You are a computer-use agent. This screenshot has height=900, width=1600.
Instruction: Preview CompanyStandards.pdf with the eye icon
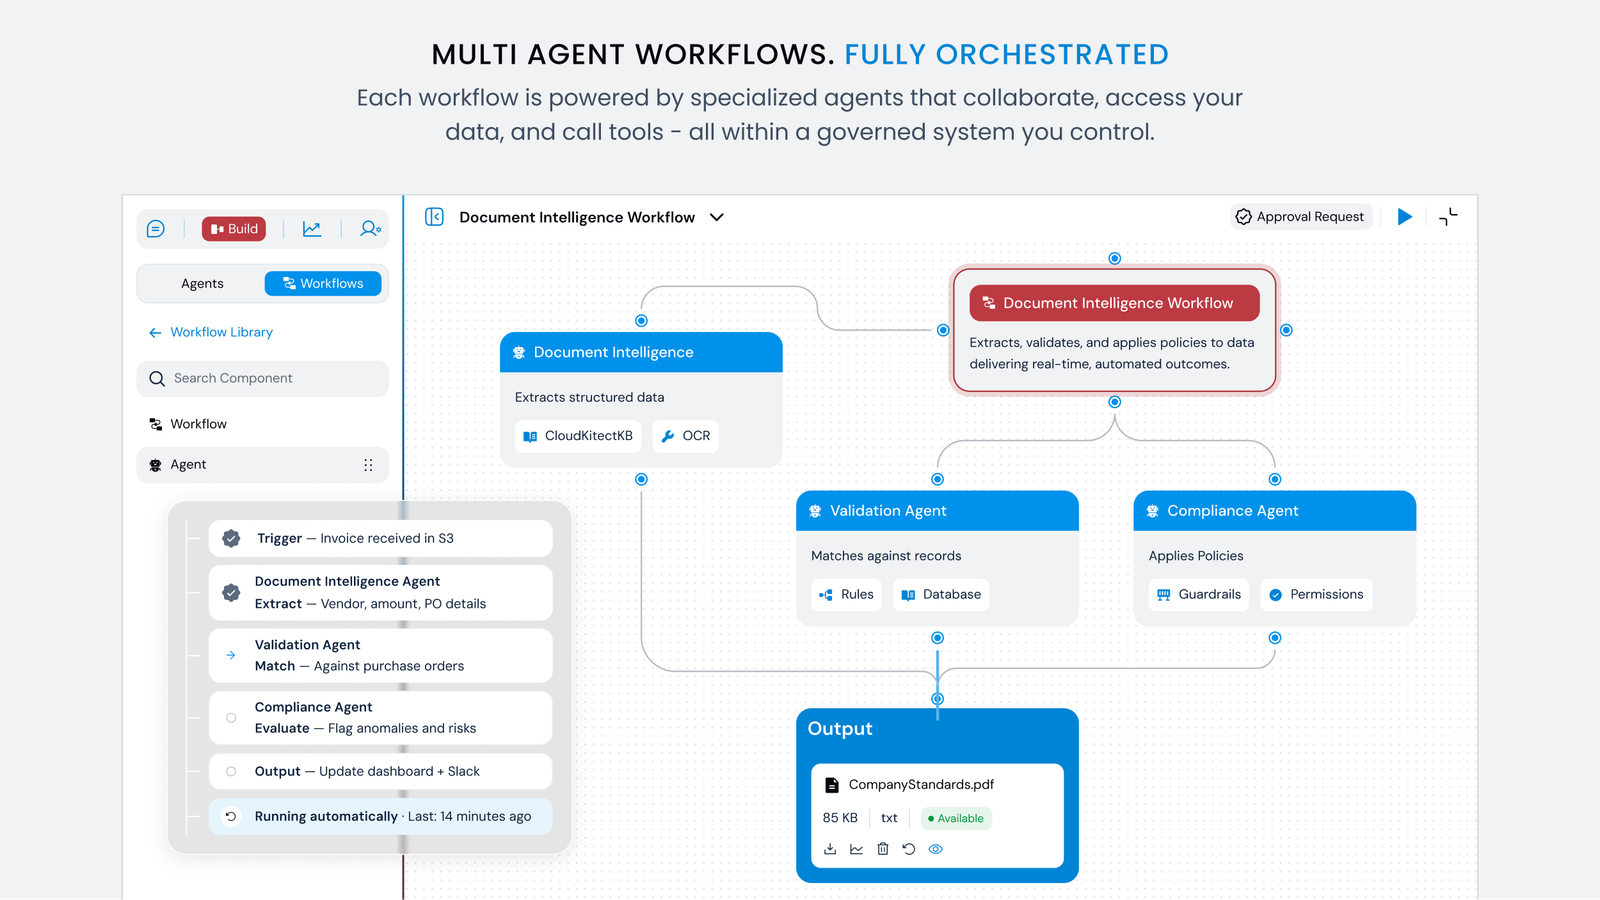click(936, 849)
